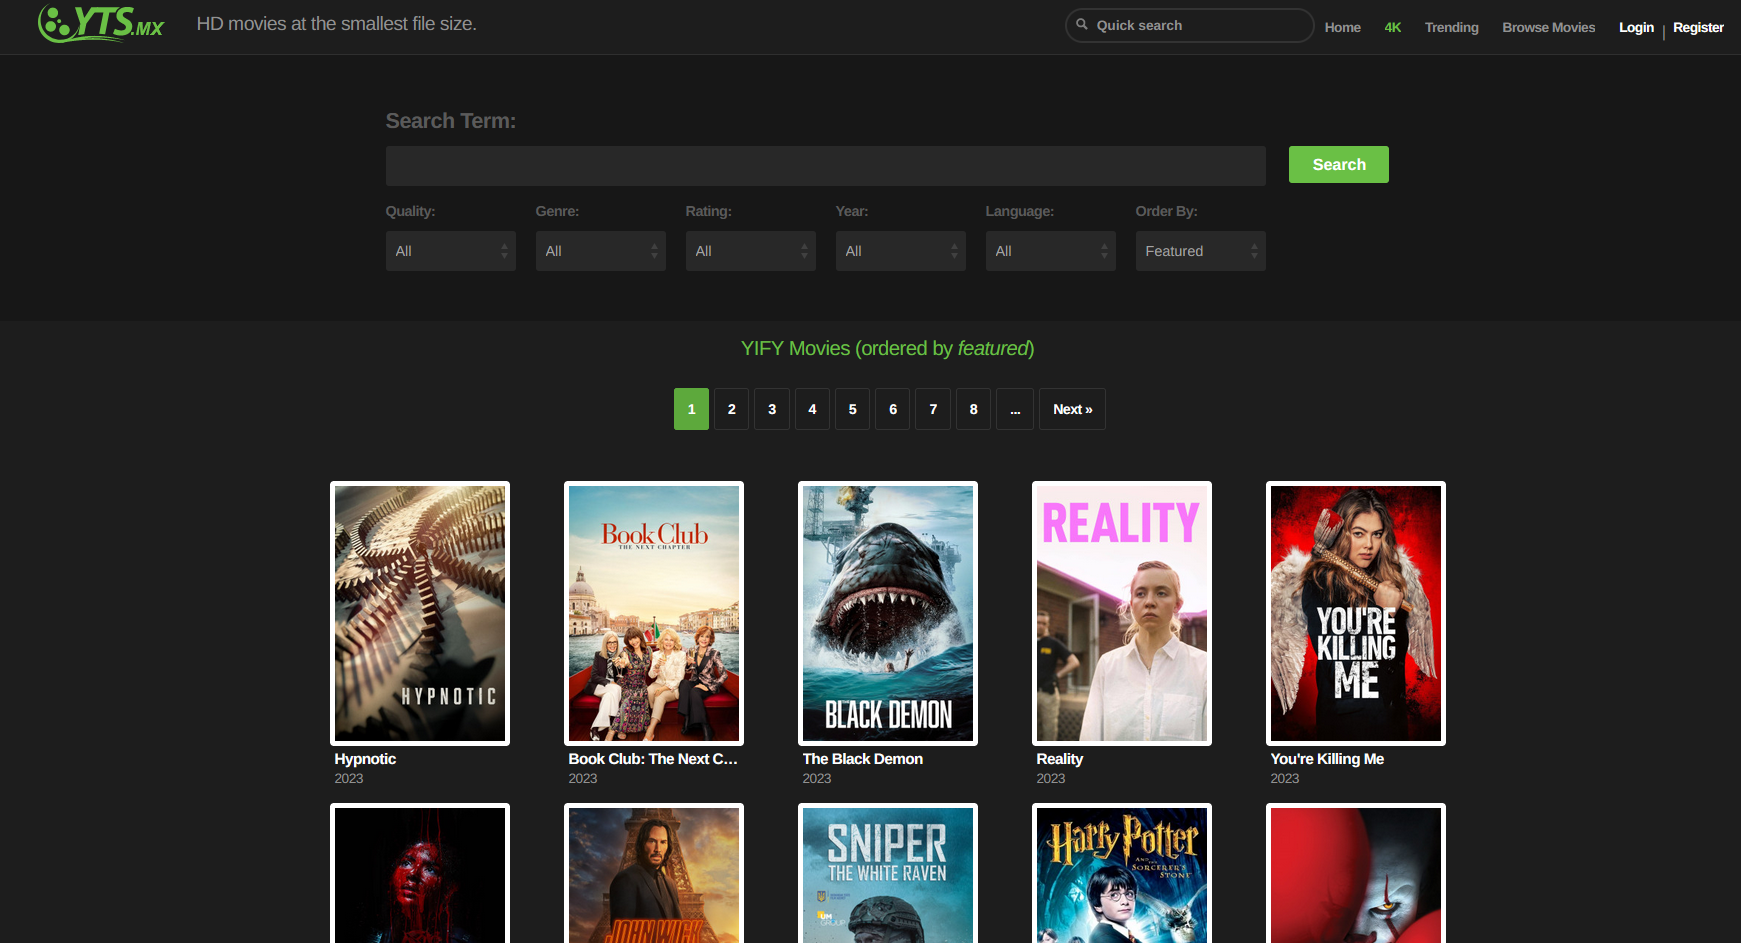Open the Harry Potter Sorcerer's Stone poster
This screenshot has width=1741, height=943.
click(1122, 874)
